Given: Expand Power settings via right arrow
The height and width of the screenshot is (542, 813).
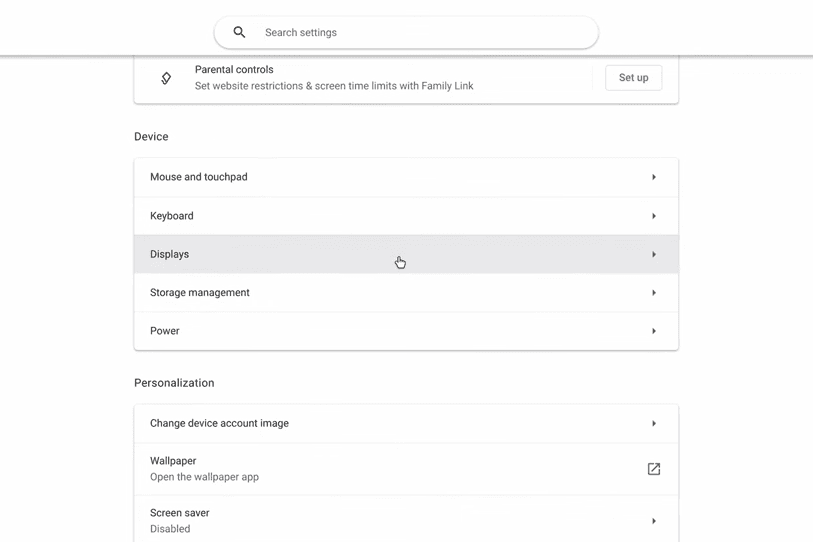Looking at the screenshot, I should pos(654,331).
